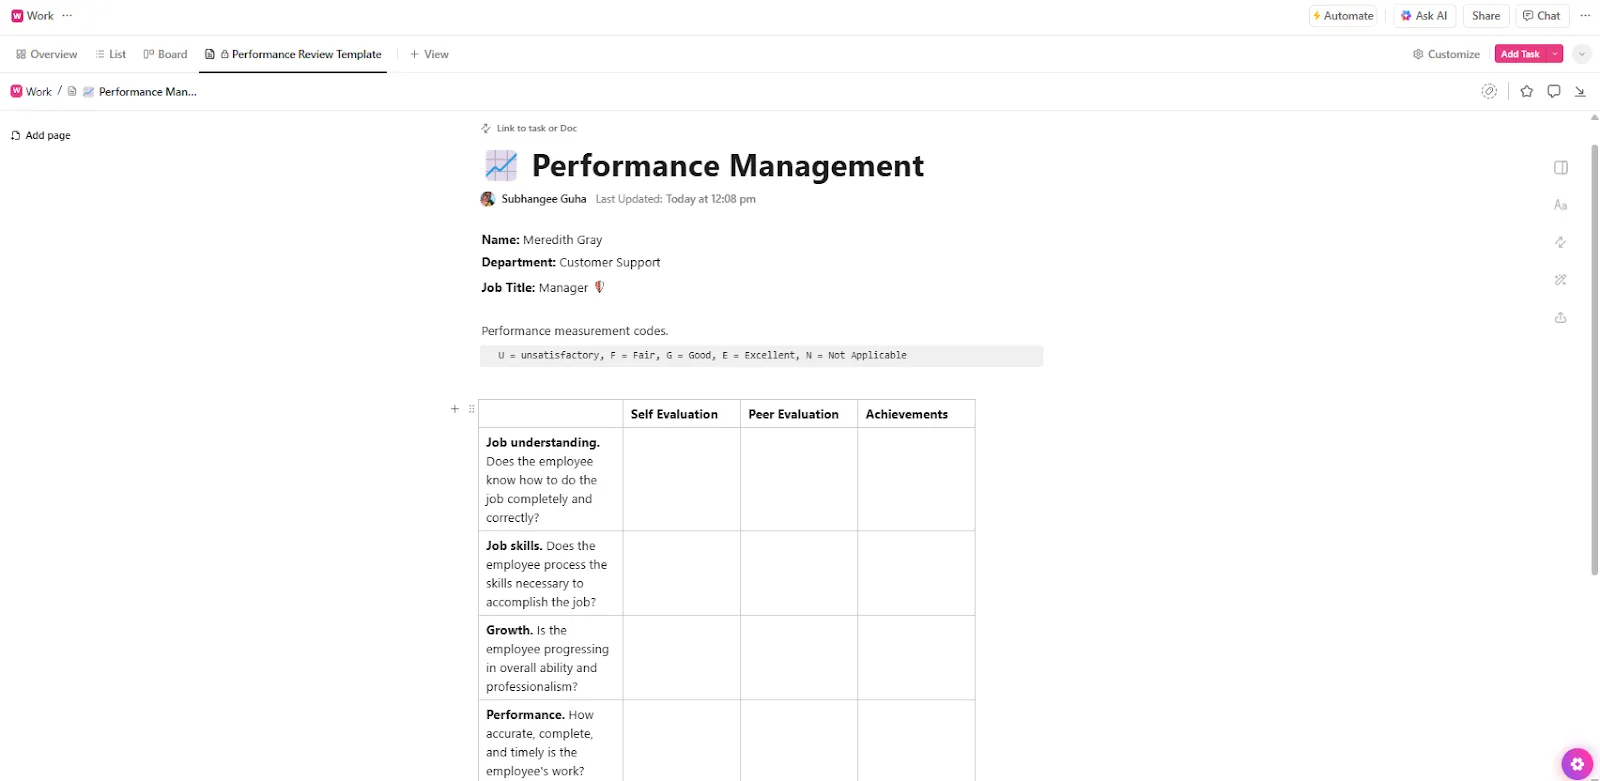Open the top-right more options ellipsis
The width and height of the screenshot is (1600, 781).
point(1585,16)
